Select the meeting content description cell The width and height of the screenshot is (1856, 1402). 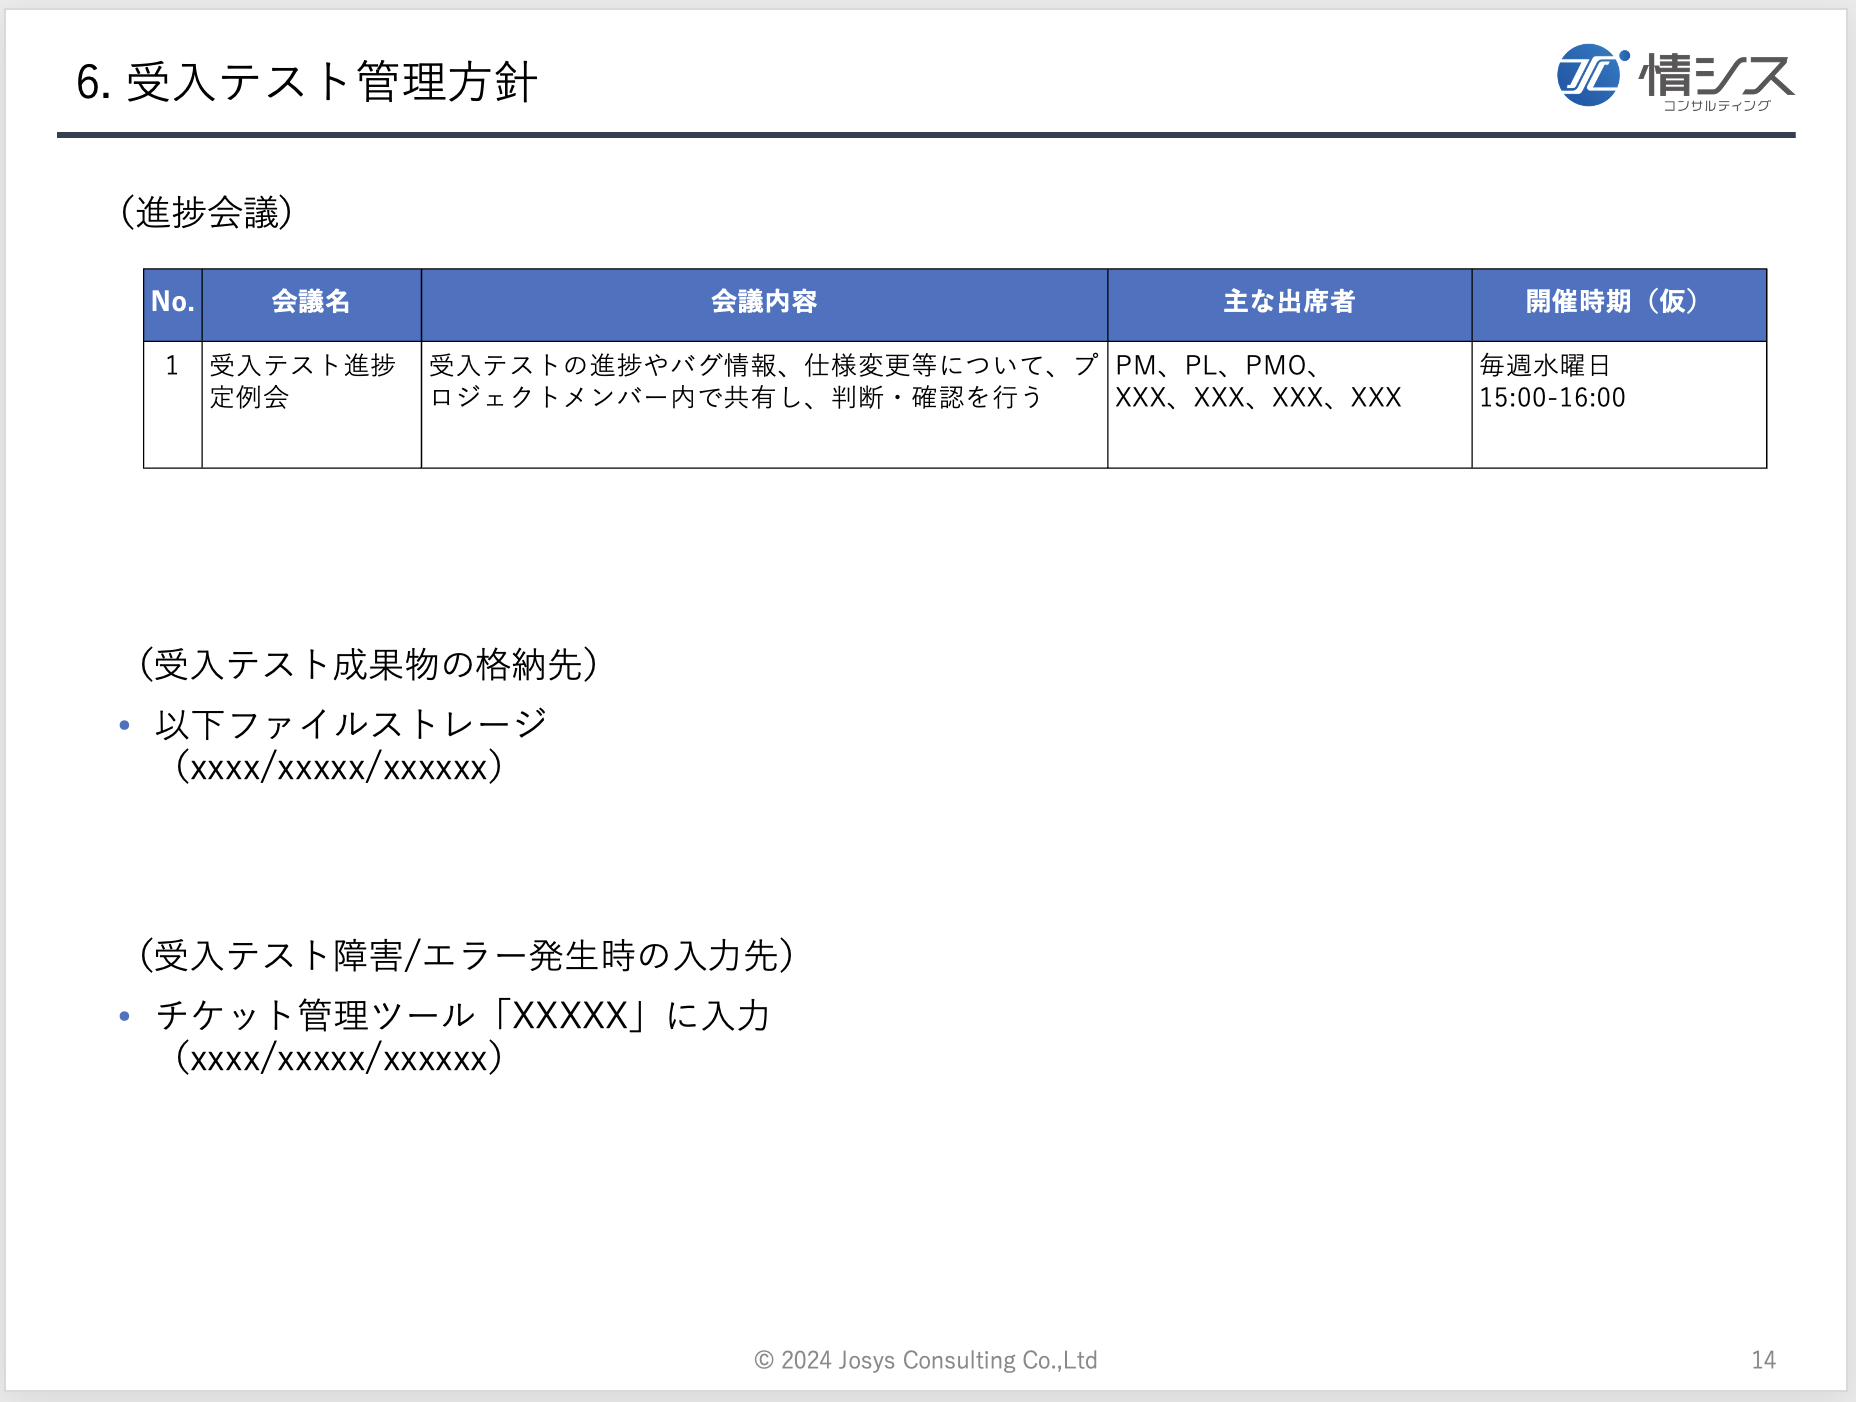[764, 405]
